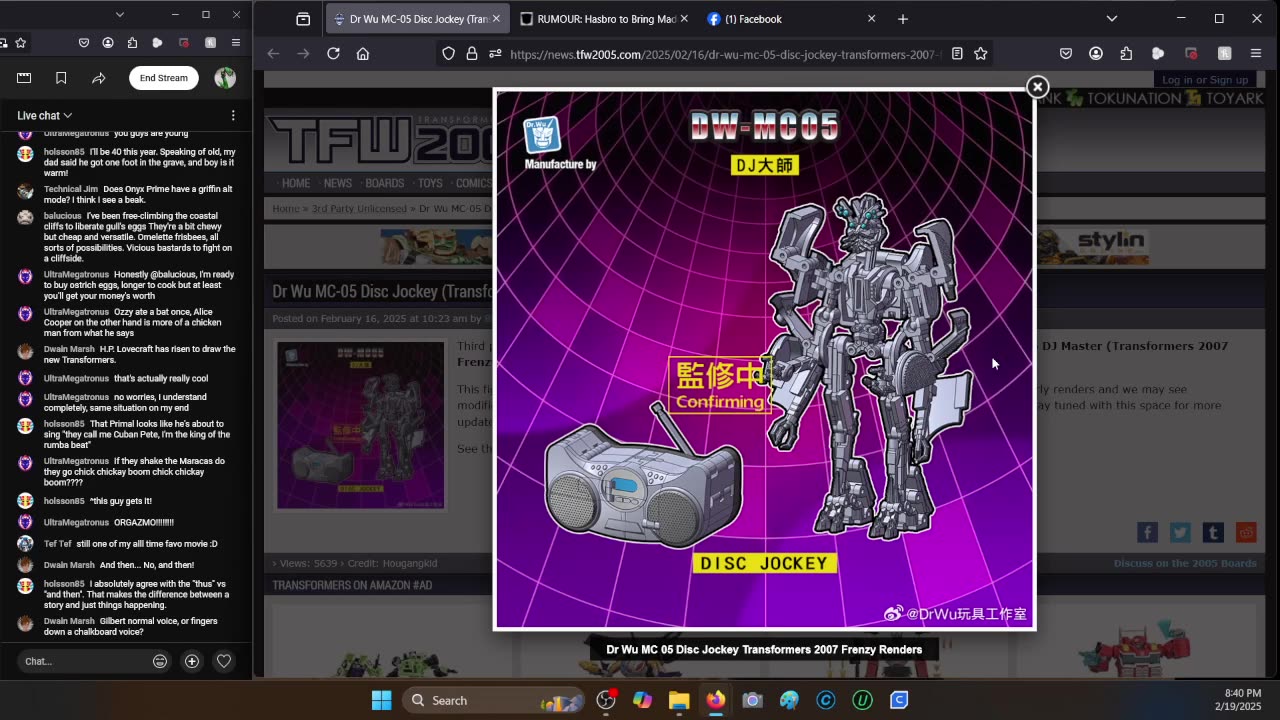Share article on Twitter
The image size is (1280, 720).
(1180, 533)
